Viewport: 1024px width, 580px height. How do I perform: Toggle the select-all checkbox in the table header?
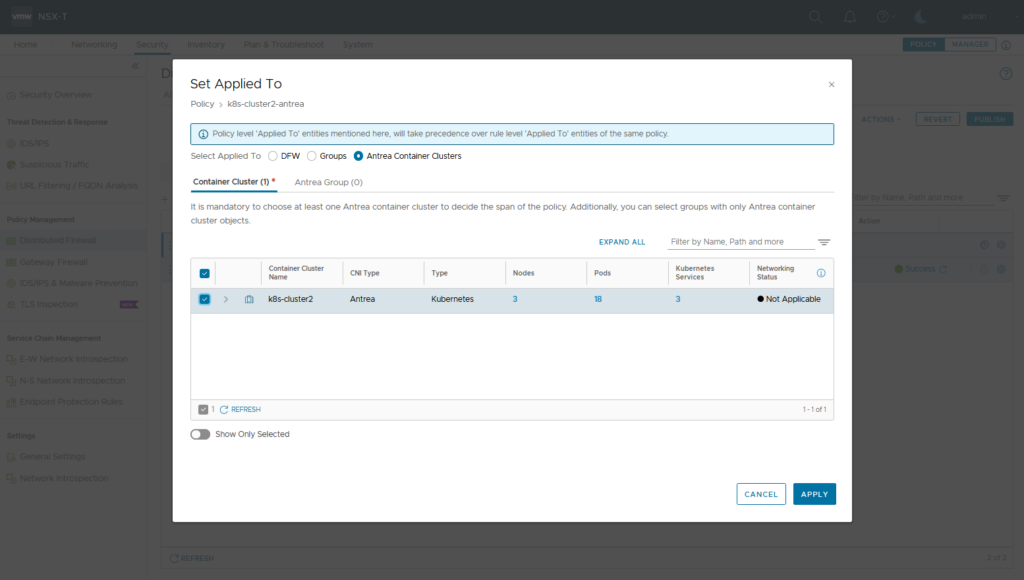coord(204,274)
